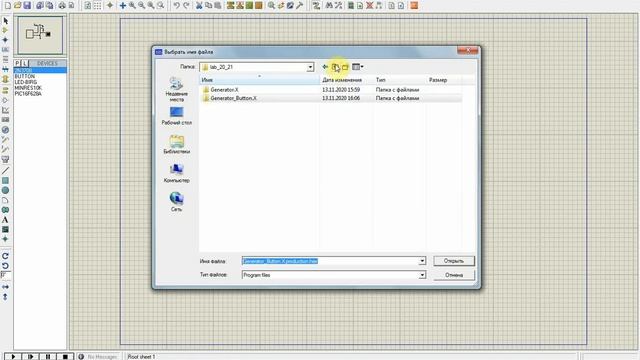The height and width of the screenshot is (360, 640).
Task: Open design file from main toolbar
Action: [18, 5]
